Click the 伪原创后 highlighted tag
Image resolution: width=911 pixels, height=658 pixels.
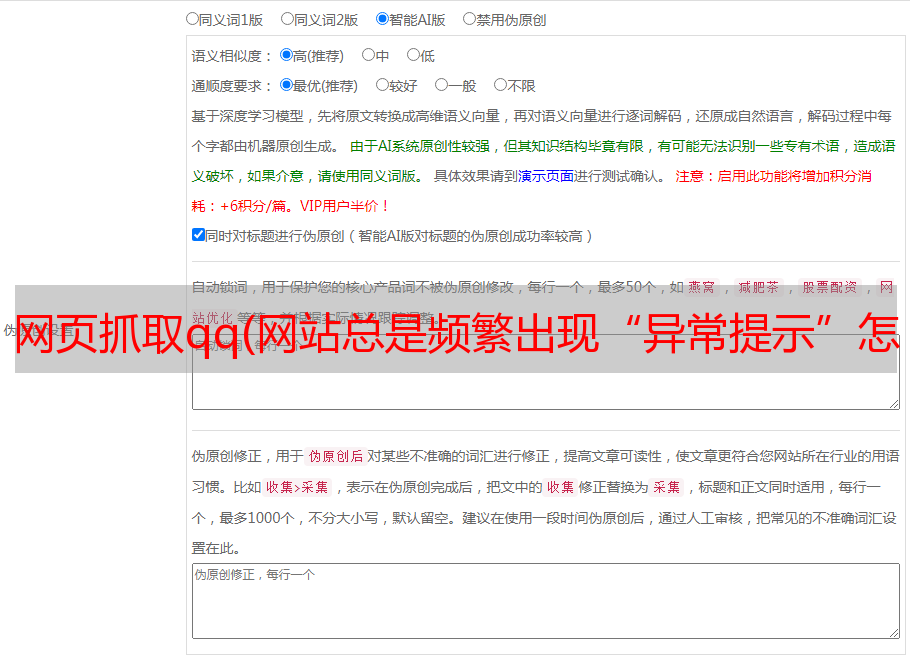click(336, 456)
